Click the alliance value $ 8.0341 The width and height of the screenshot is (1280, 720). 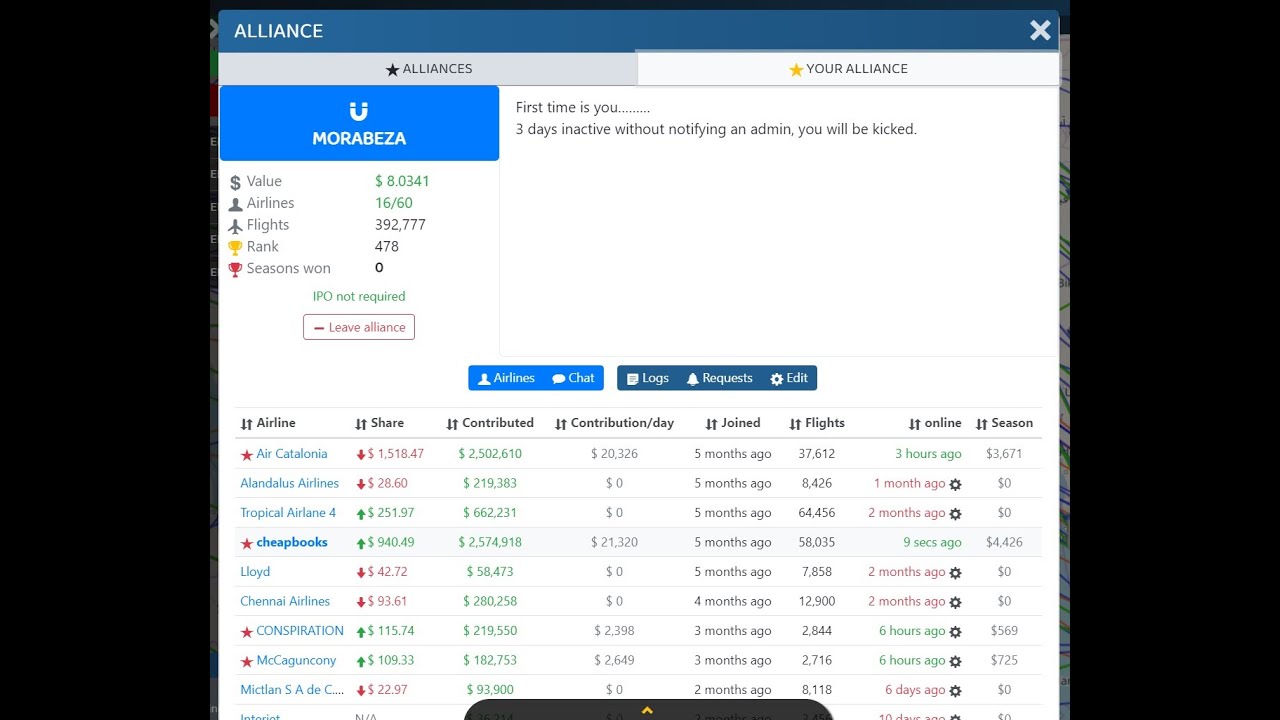point(402,181)
